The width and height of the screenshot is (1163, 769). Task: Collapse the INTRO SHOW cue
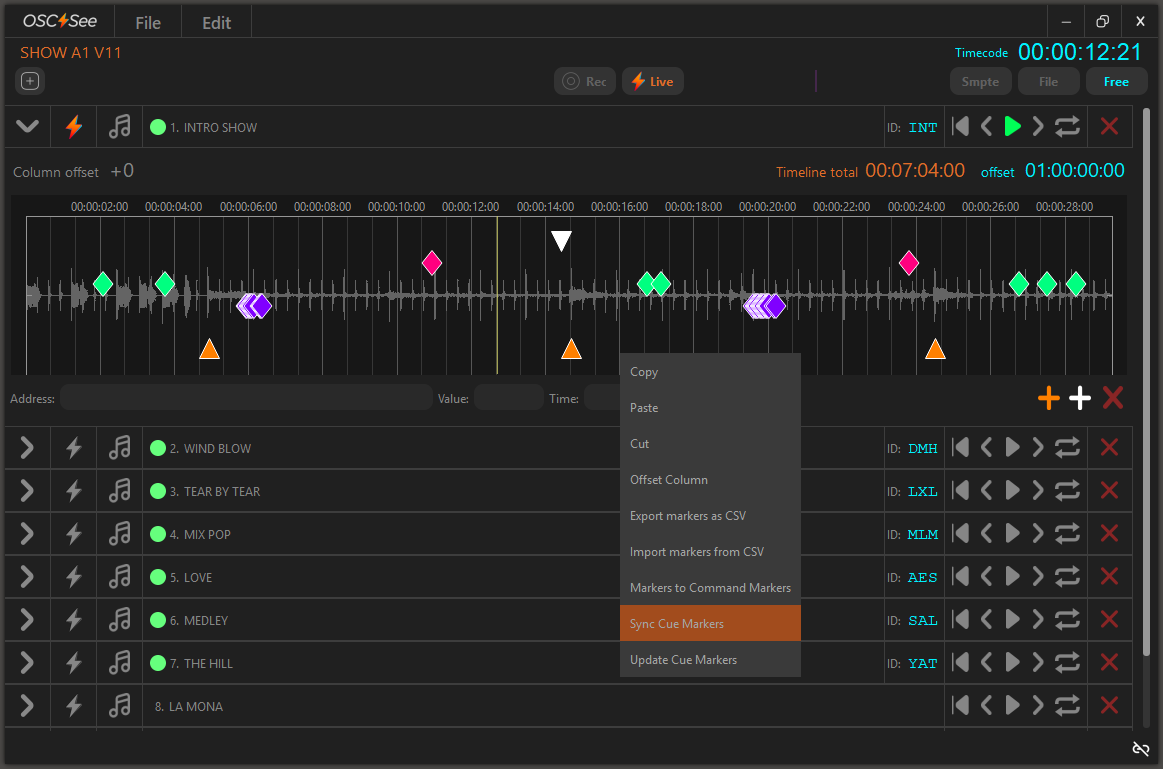click(27, 127)
